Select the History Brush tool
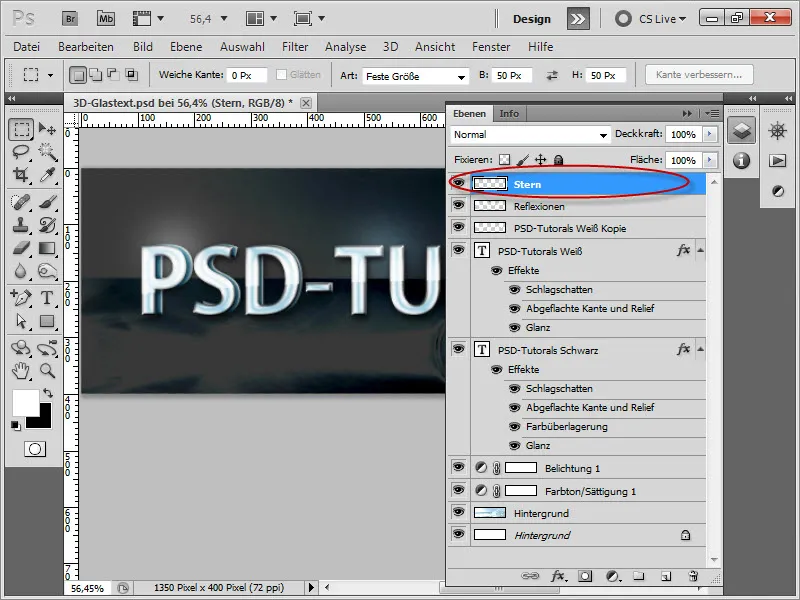 click(47, 225)
